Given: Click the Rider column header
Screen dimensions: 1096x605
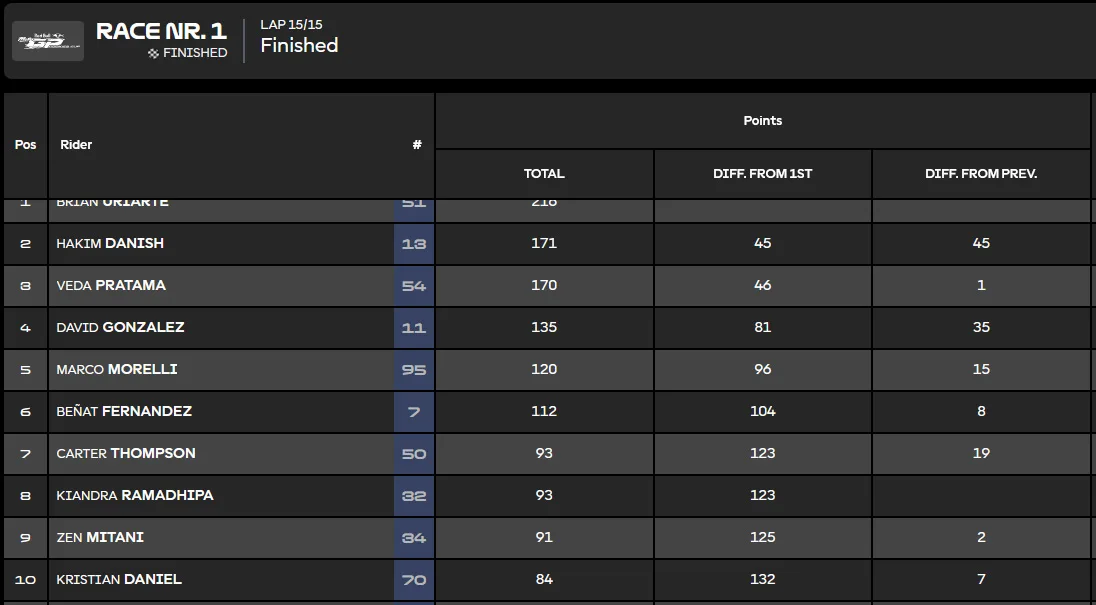Looking at the screenshot, I should [x=76, y=145].
